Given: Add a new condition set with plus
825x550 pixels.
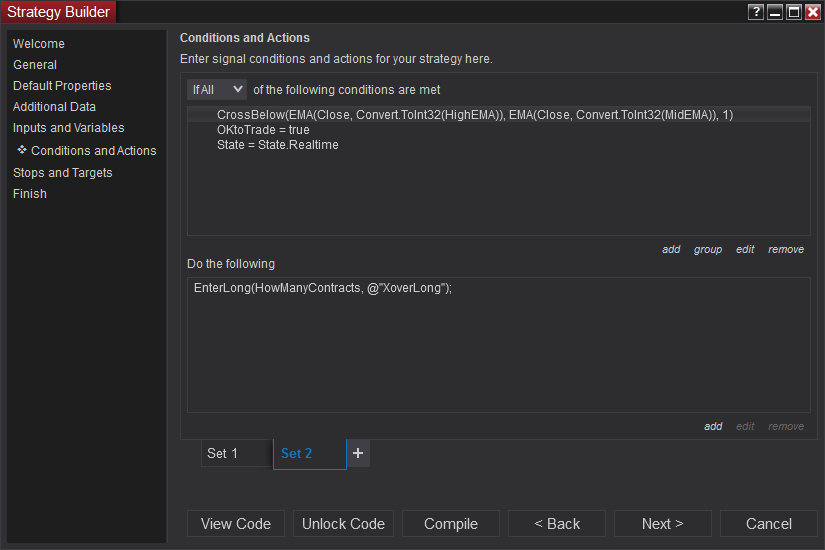Looking at the screenshot, I should click(358, 453).
